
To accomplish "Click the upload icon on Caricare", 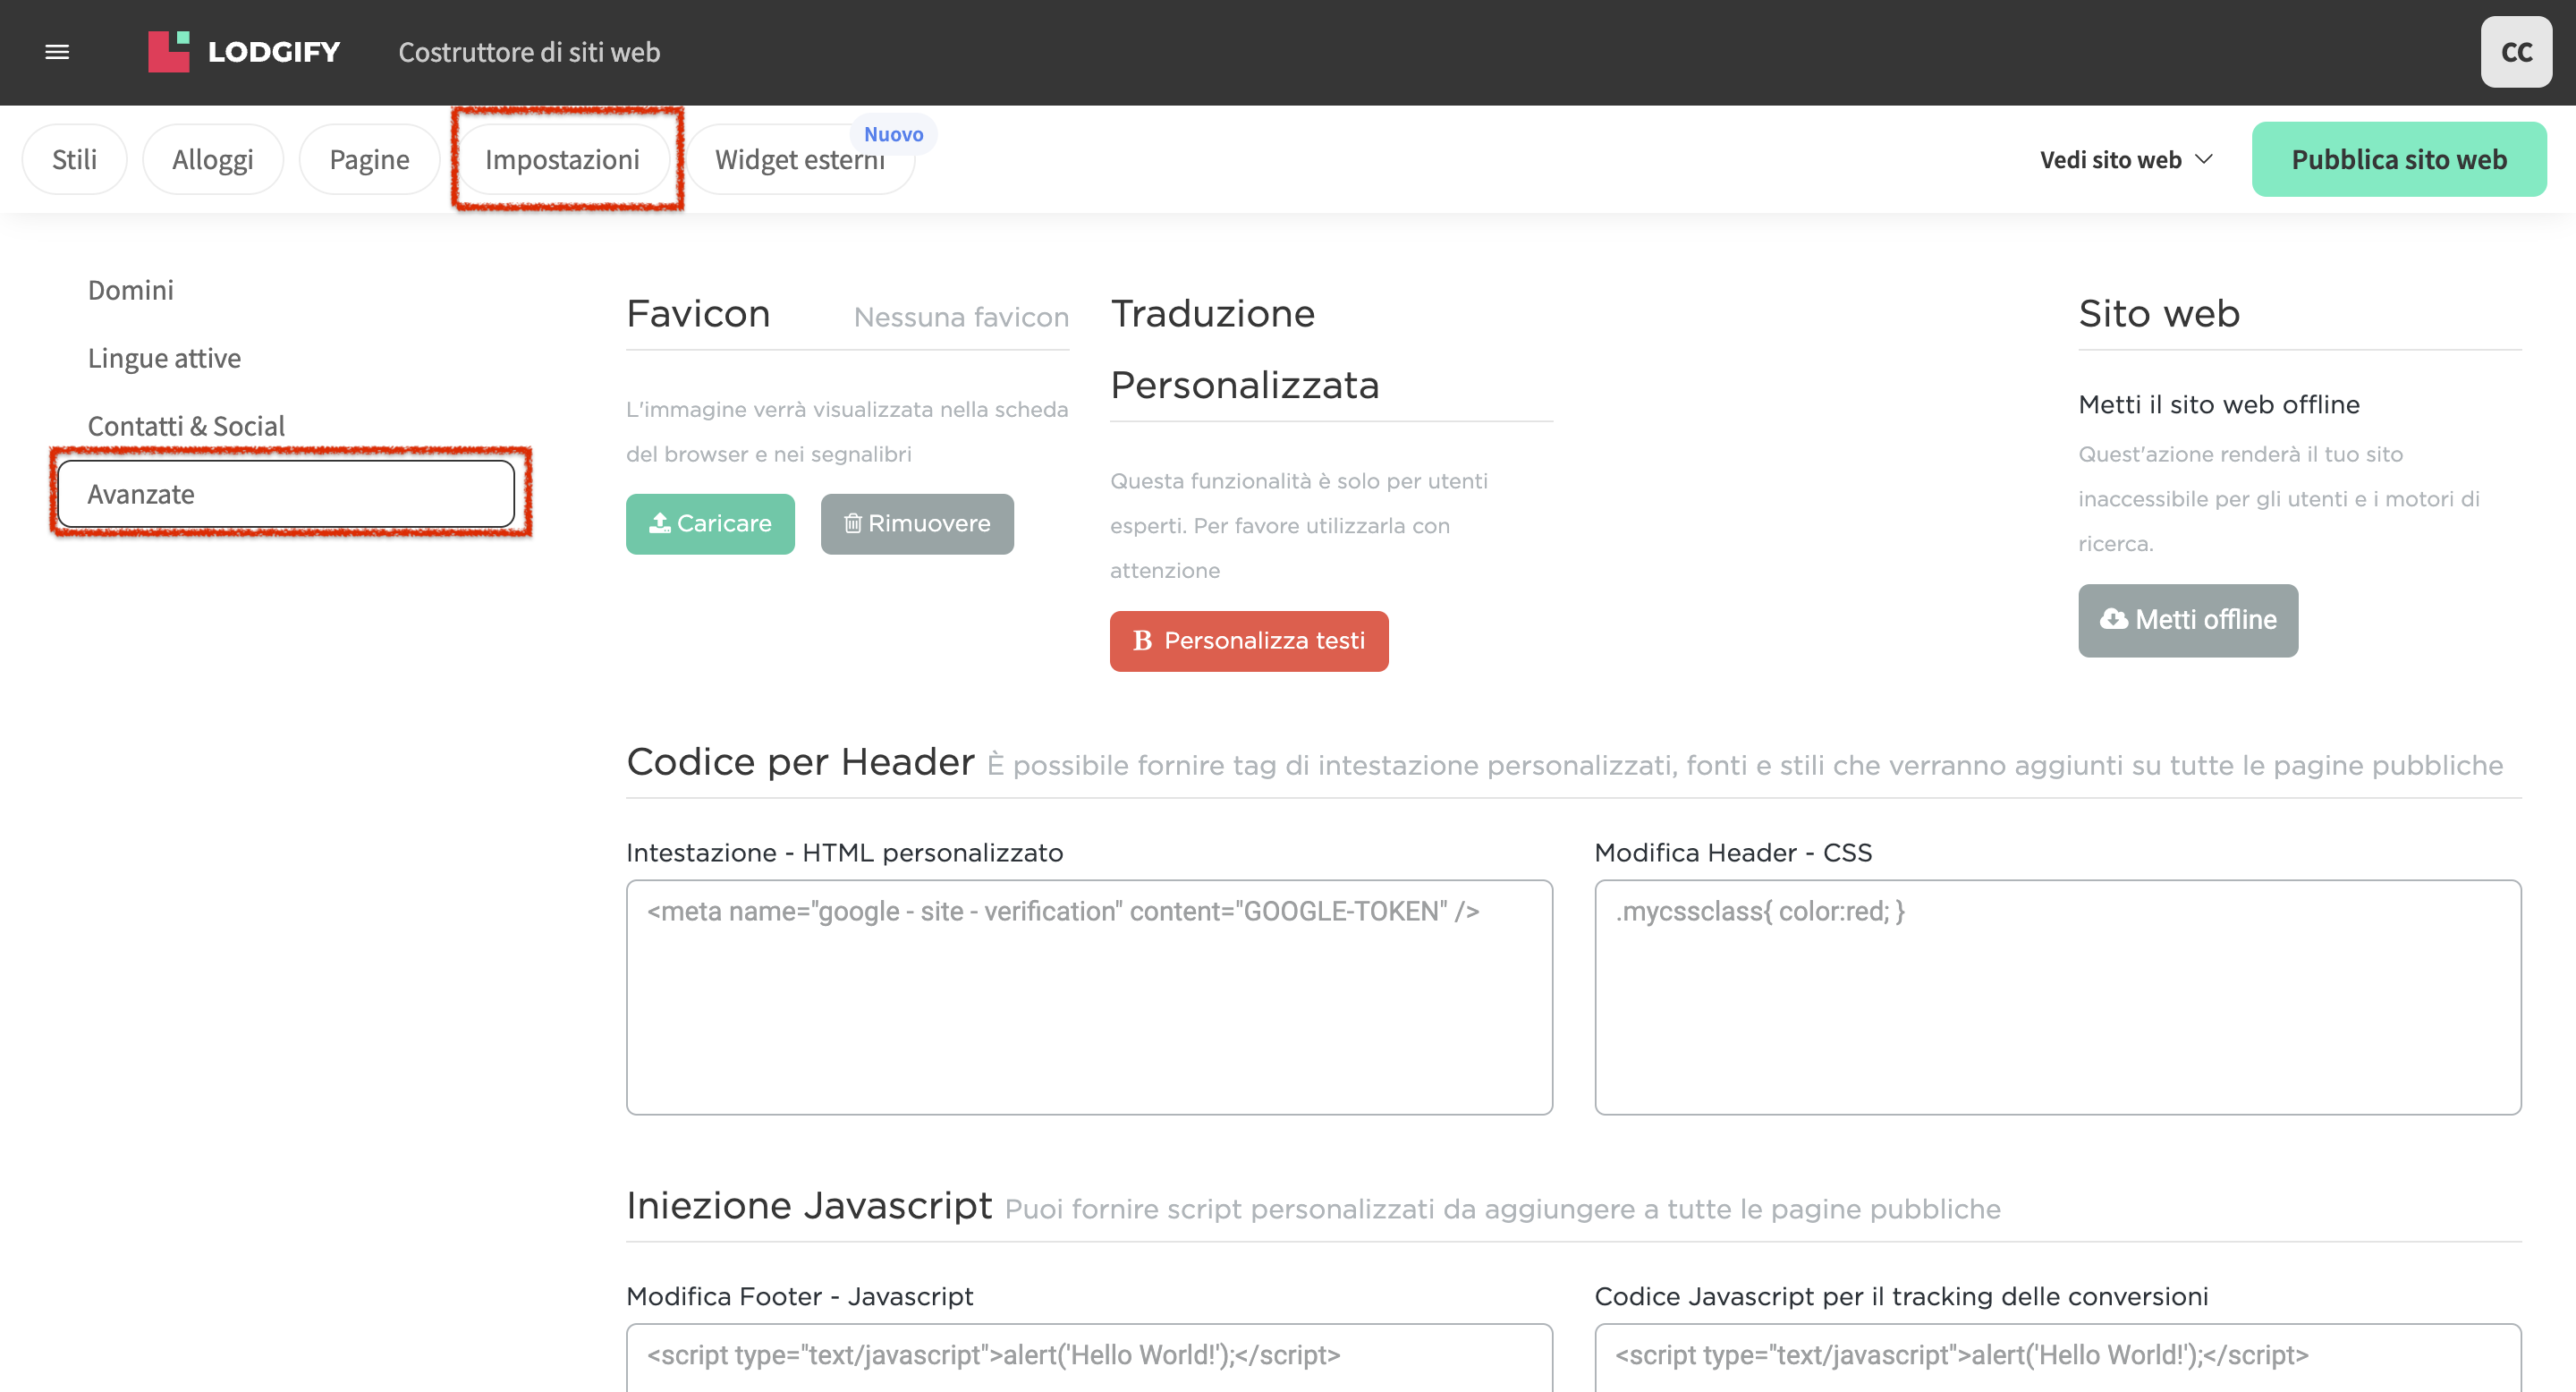I will [660, 523].
